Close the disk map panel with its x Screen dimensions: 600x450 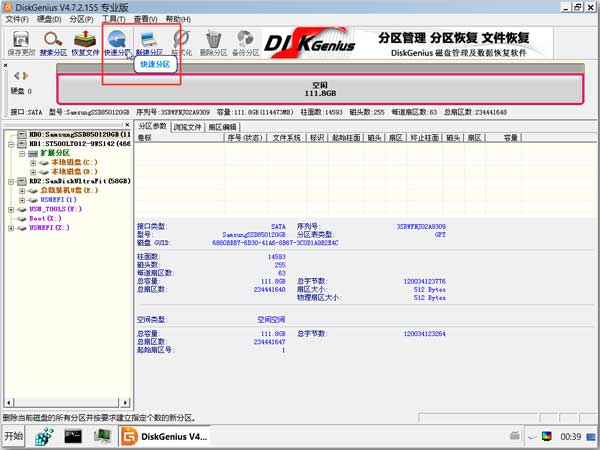point(5,65)
